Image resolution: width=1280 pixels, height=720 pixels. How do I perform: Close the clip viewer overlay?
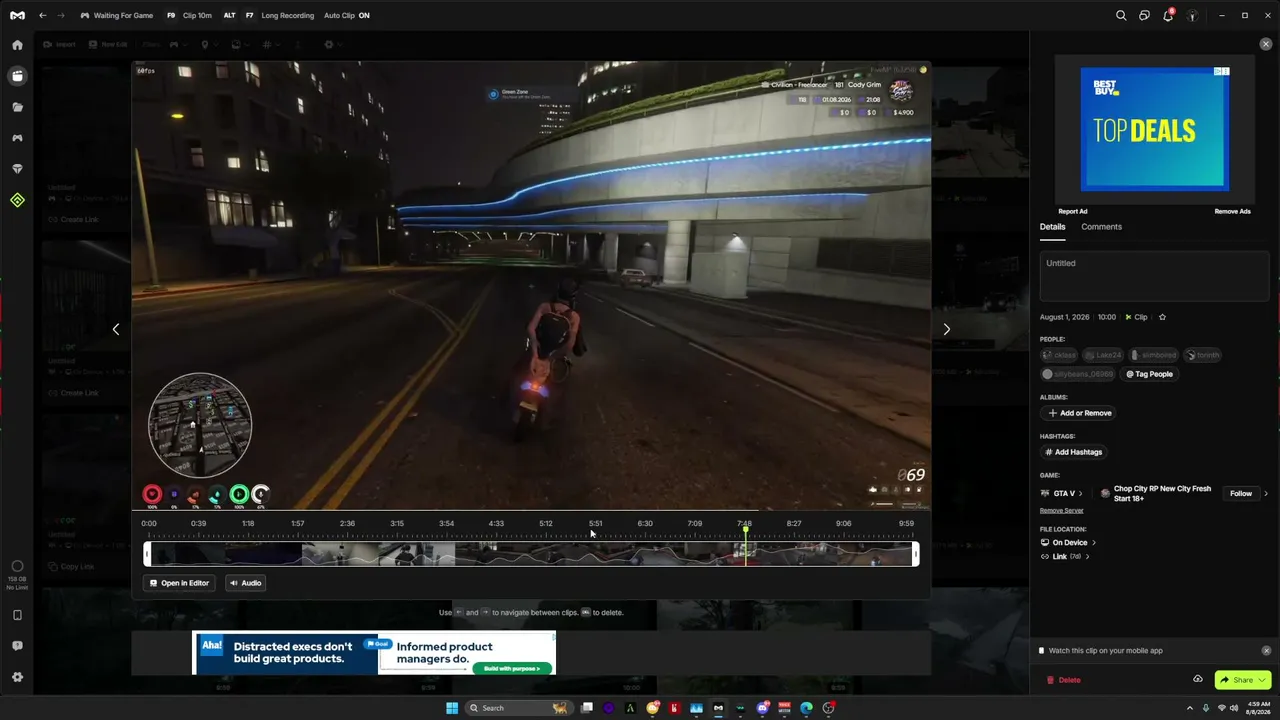[x=1266, y=44]
